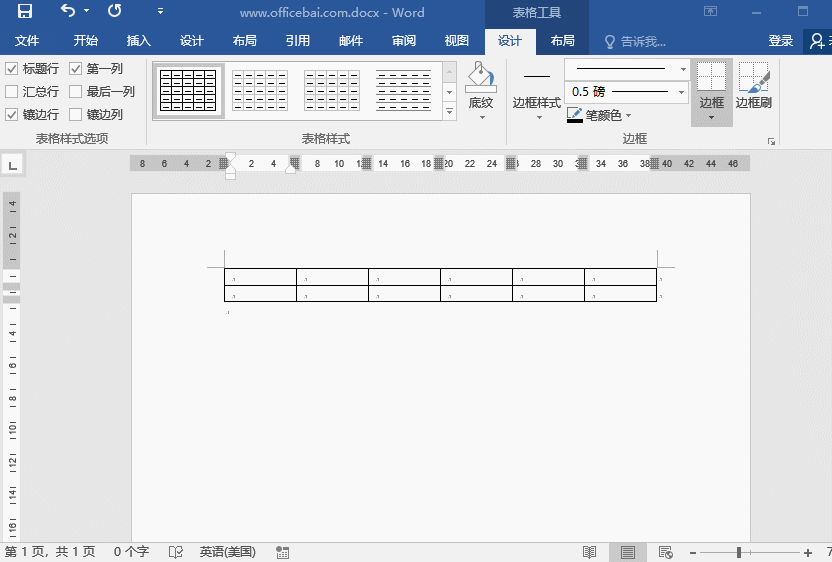The height and width of the screenshot is (562, 832).
Task: Click the proofing spell check book icon
Action: point(176,552)
